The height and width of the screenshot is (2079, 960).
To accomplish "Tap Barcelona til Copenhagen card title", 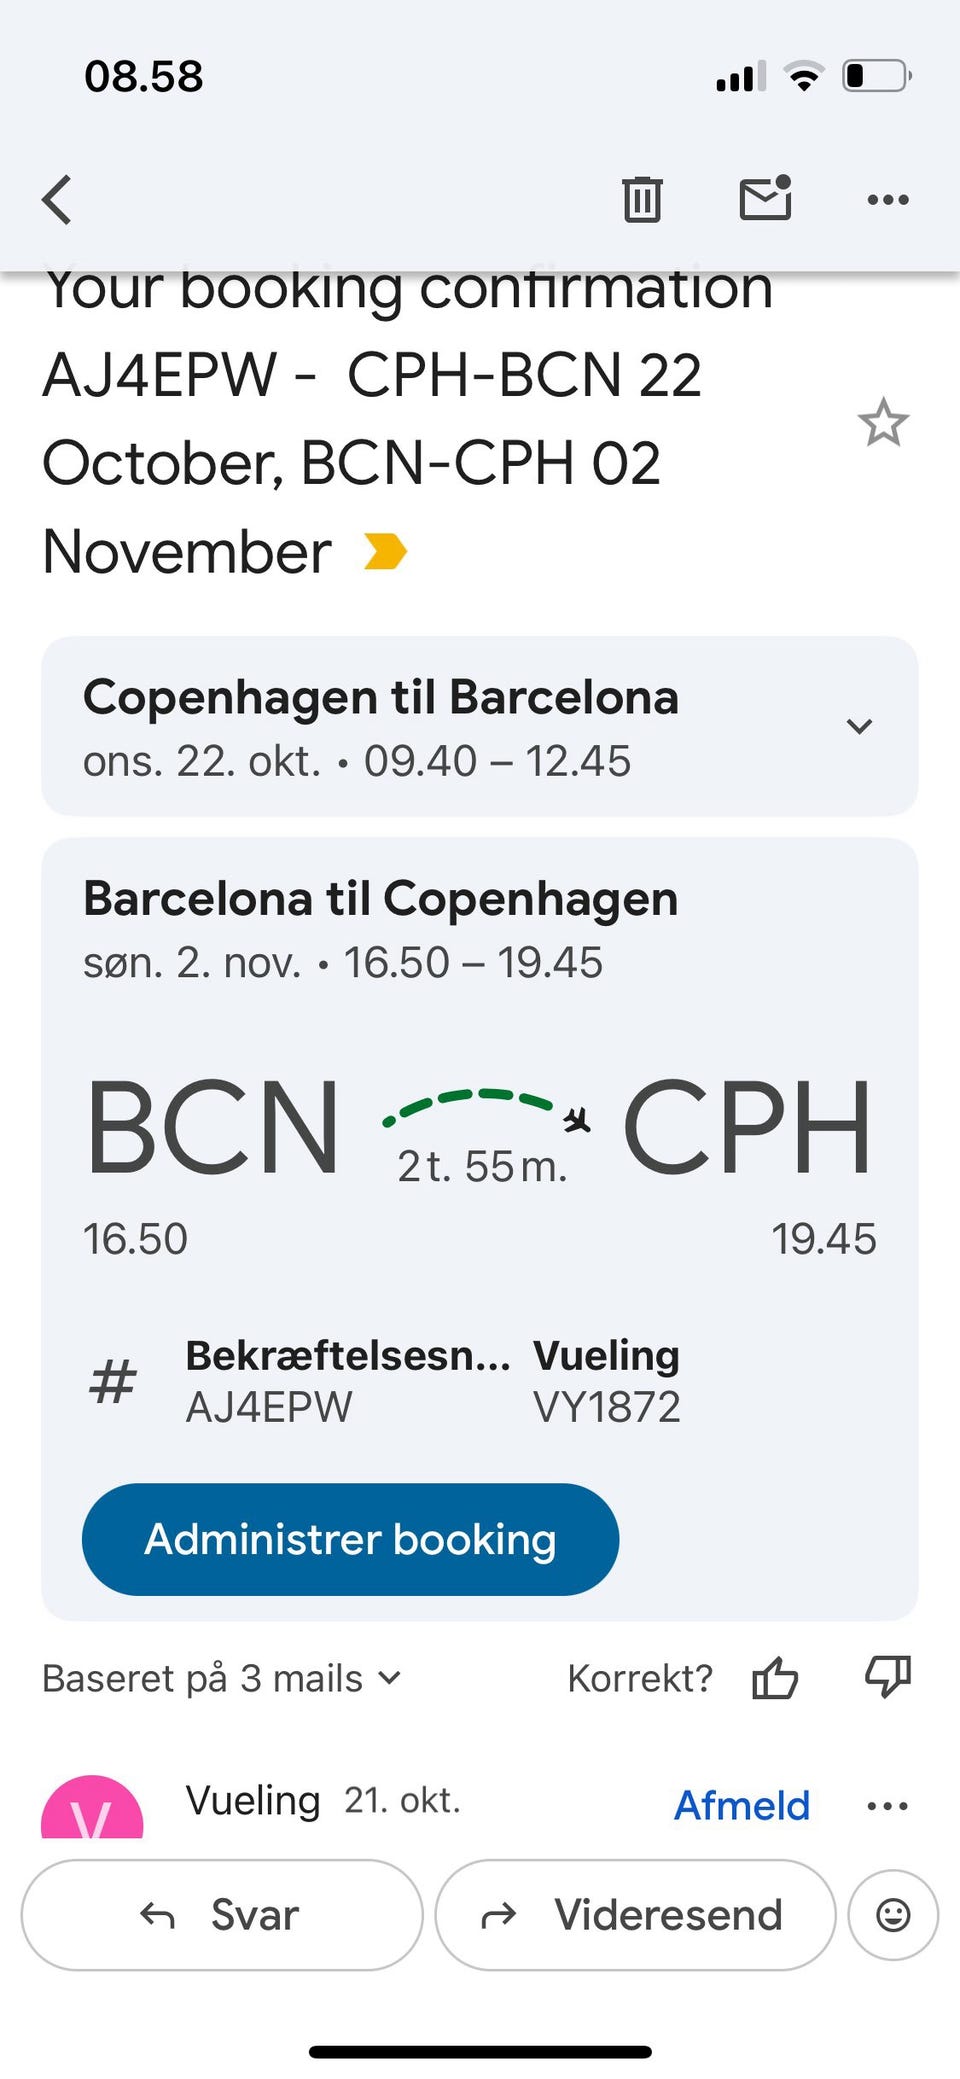I will click(380, 899).
